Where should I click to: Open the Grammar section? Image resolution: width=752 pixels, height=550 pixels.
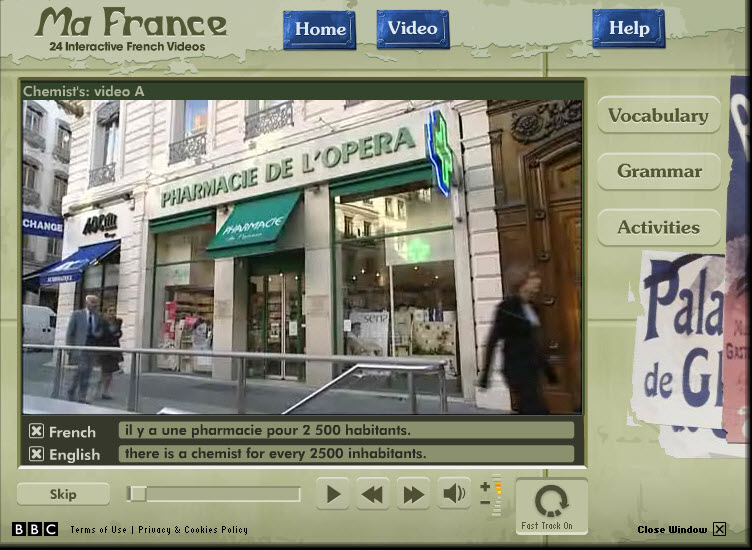tap(658, 171)
